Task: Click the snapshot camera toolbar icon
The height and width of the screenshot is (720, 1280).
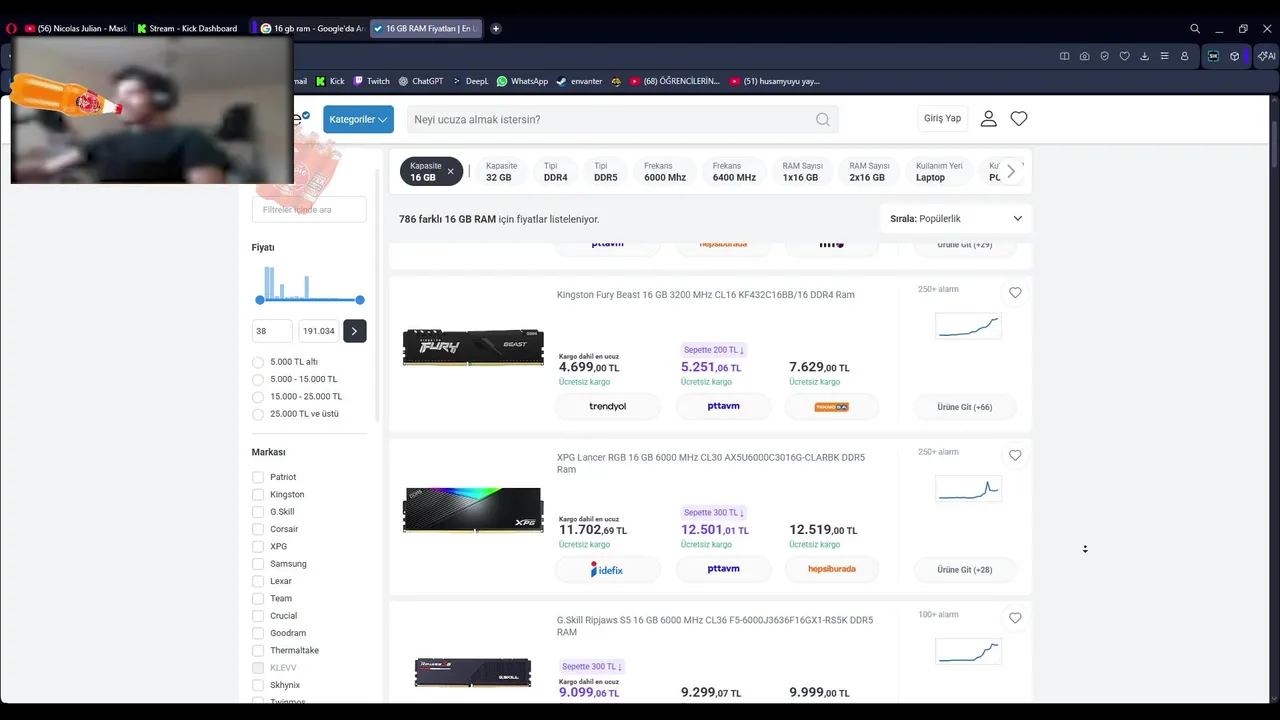Action: 1084,56
